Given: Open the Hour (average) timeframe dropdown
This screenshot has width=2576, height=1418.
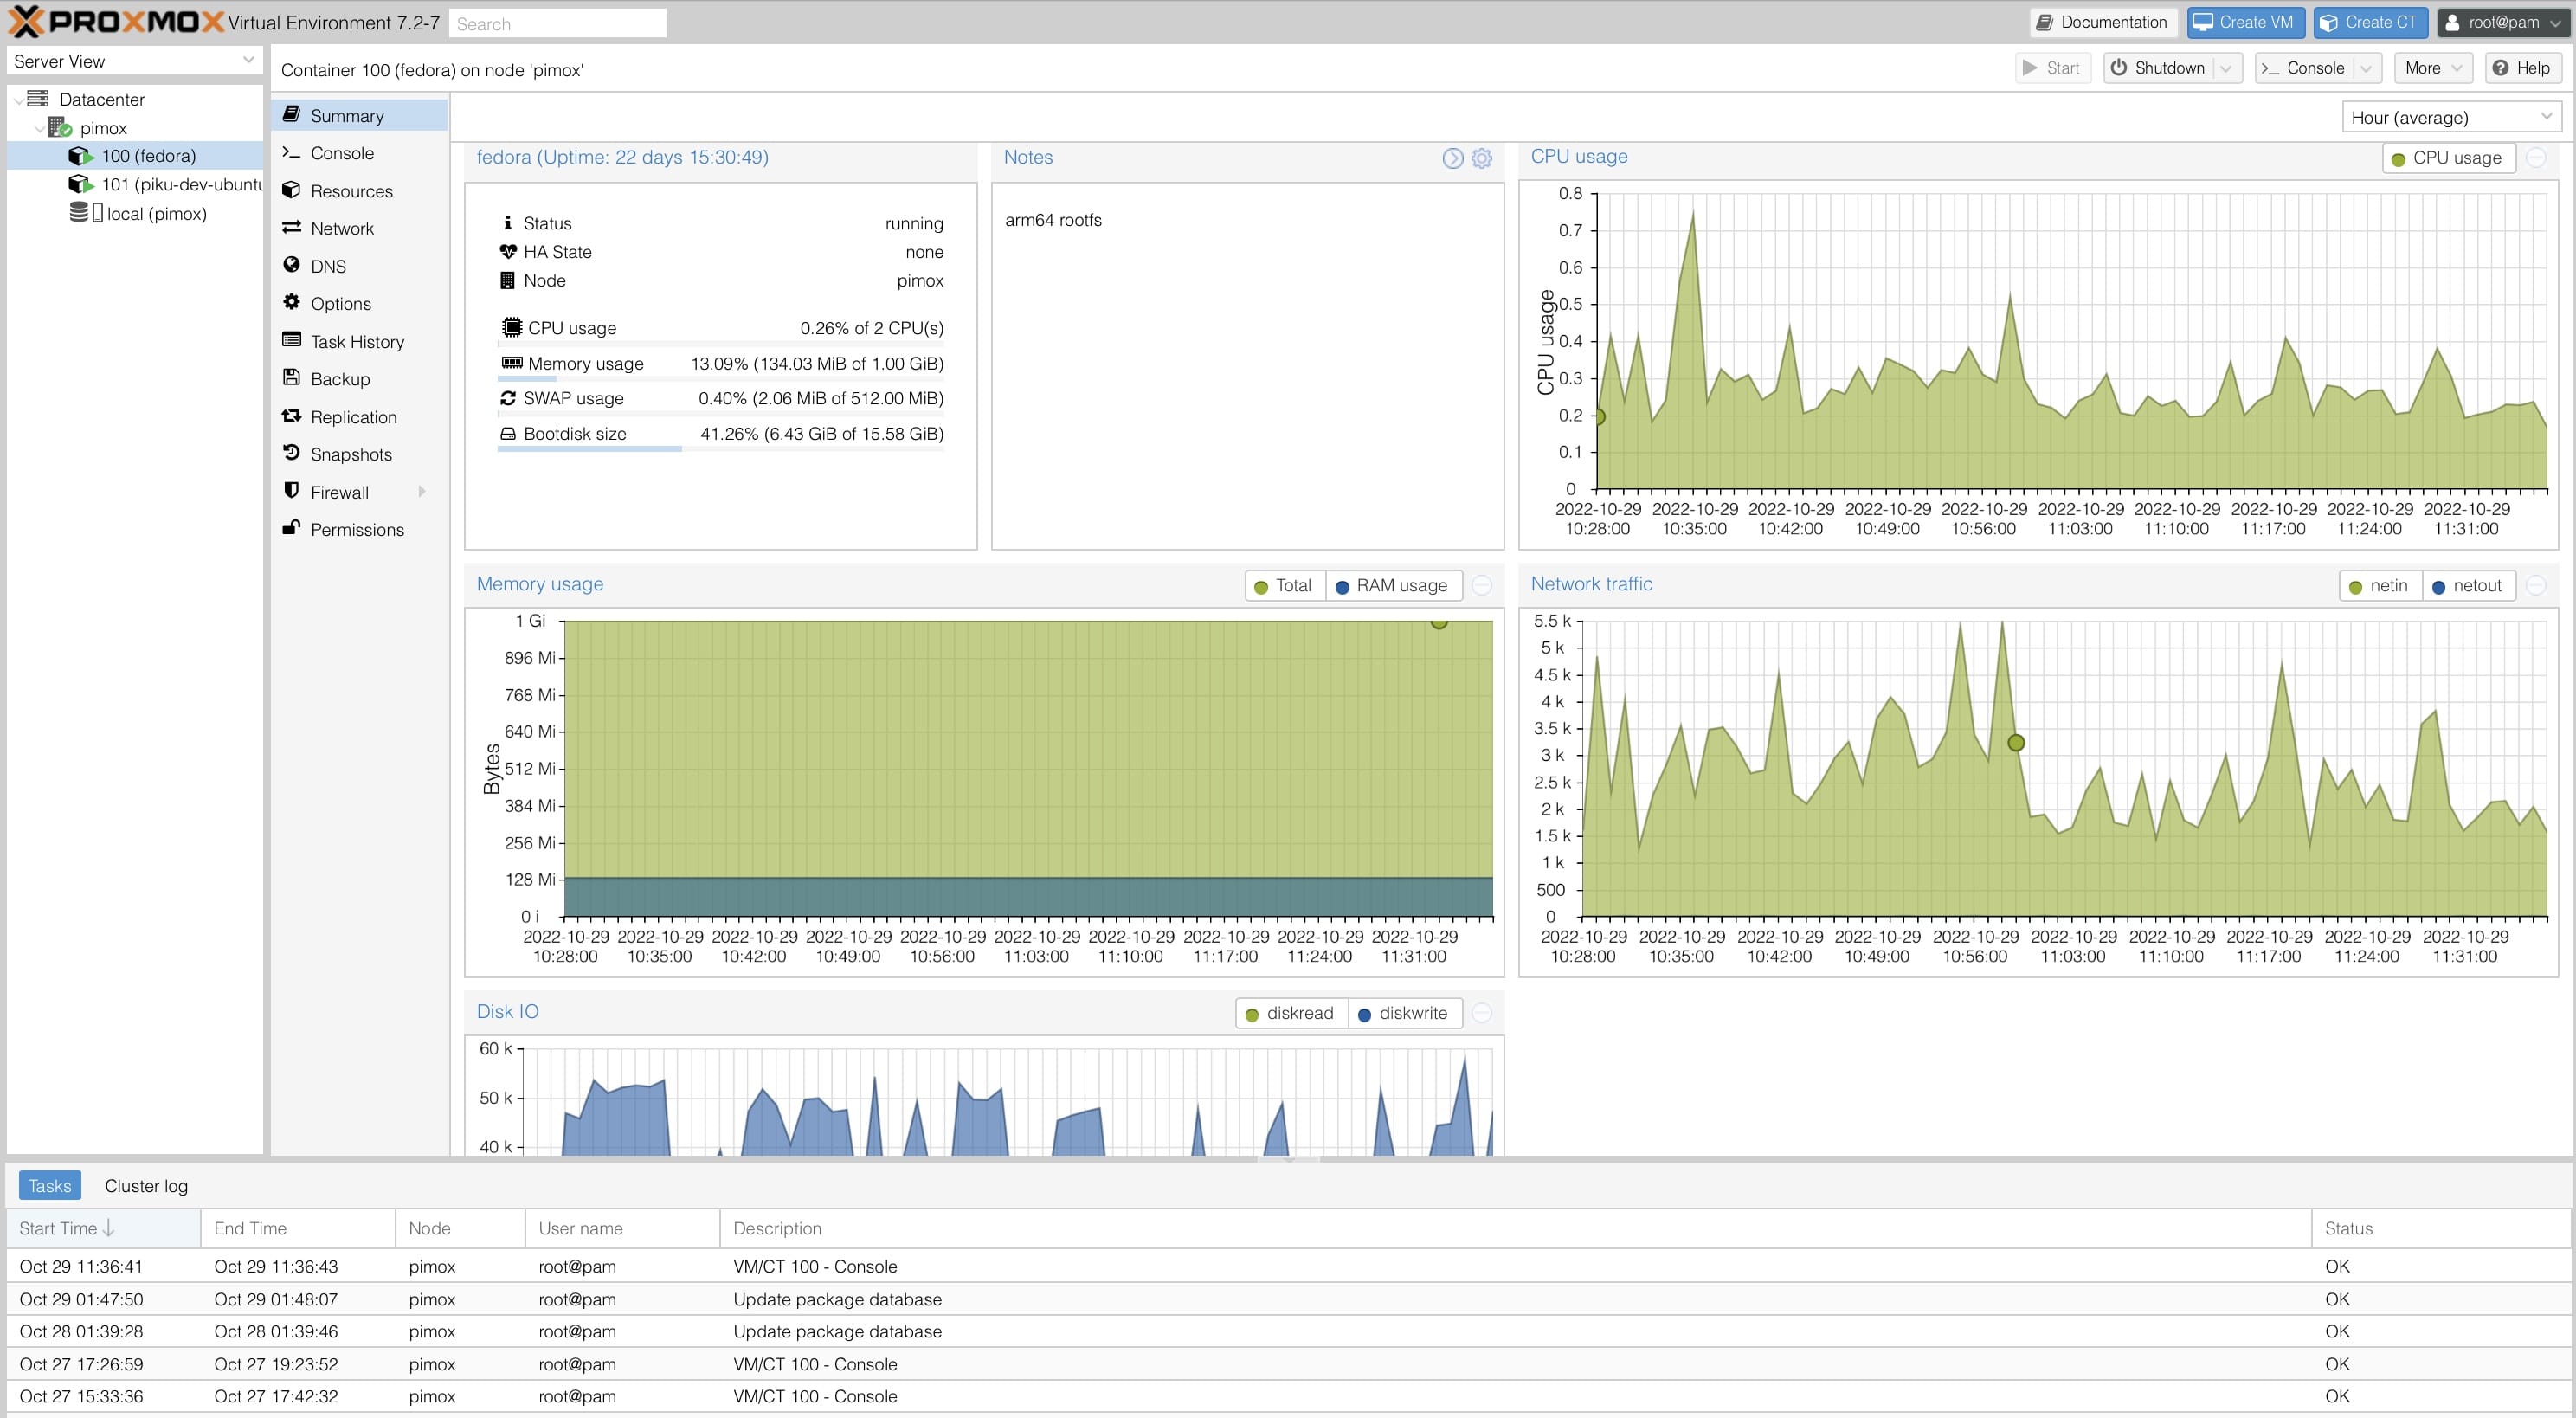Looking at the screenshot, I should coord(2451,117).
